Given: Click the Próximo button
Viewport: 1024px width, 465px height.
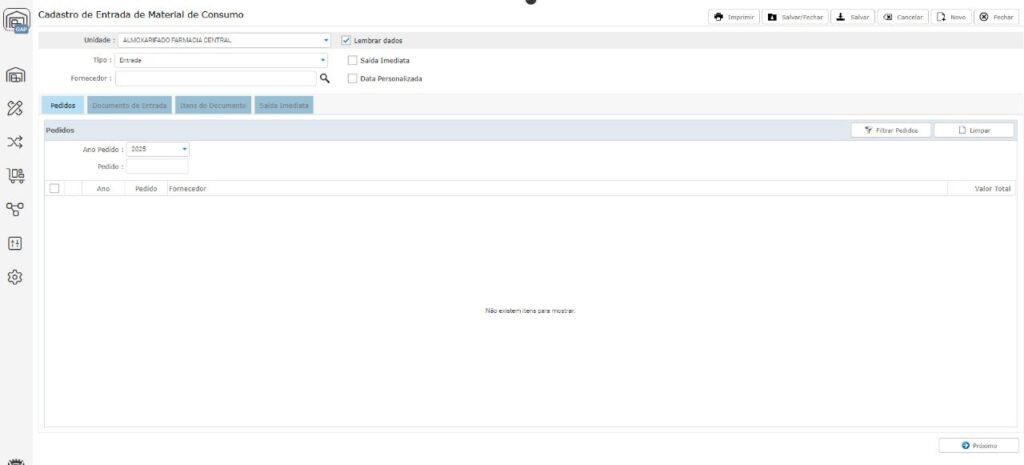Looking at the screenshot, I should 978,445.
